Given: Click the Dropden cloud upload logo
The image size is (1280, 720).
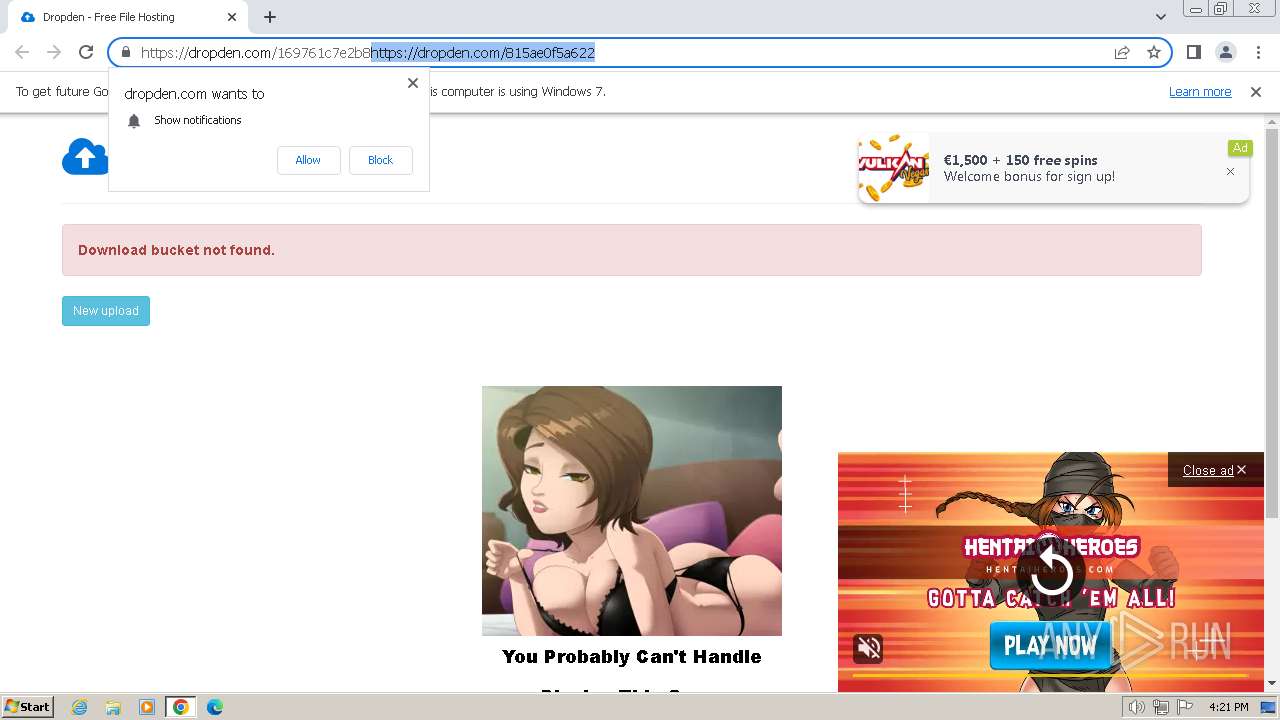Looking at the screenshot, I should [x=85, y=157].
